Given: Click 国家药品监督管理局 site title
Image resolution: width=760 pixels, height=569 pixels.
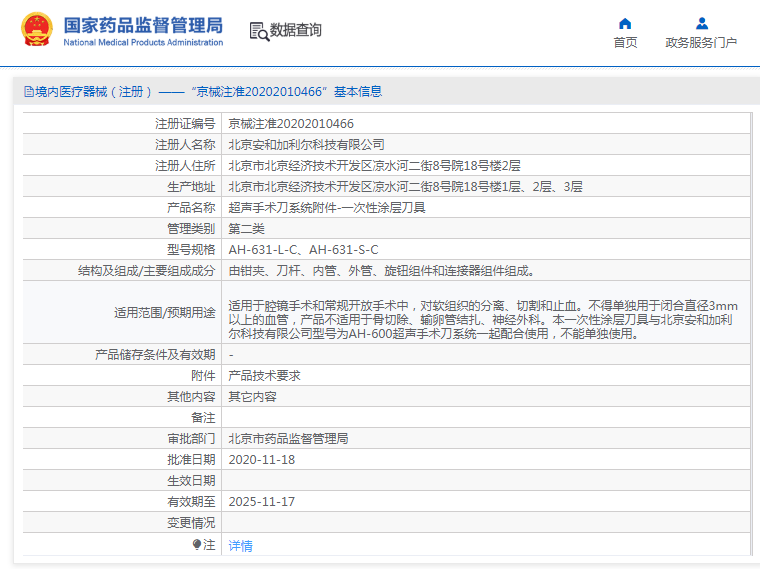Looking at the screenshot, I should [143, 25].
